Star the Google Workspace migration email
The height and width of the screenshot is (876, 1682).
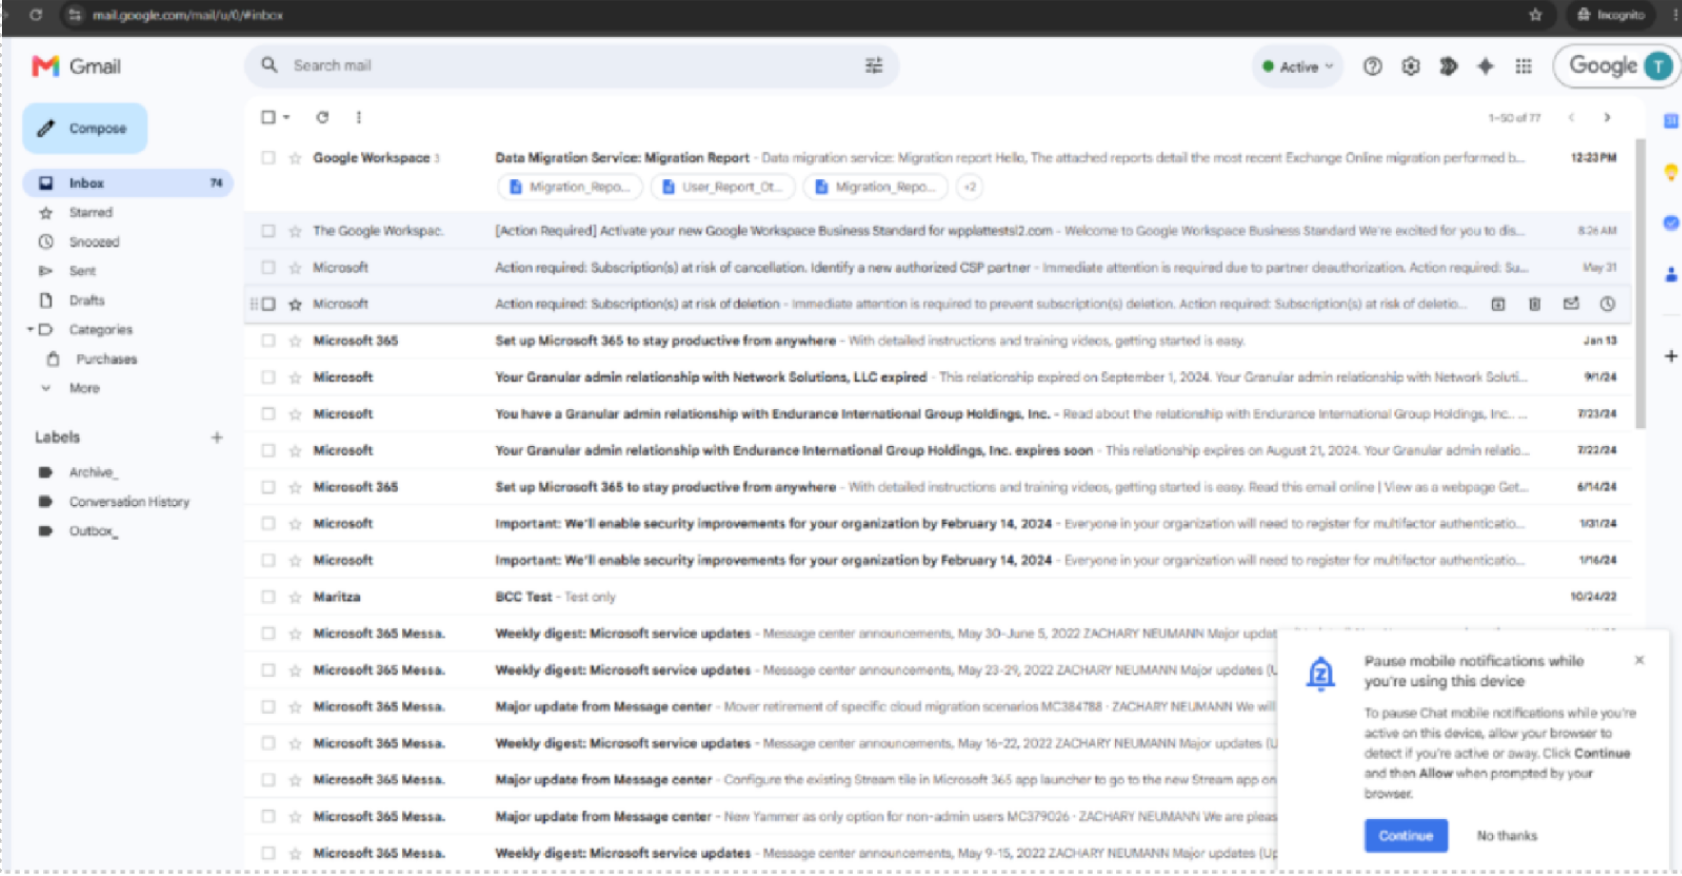[295, 158]
